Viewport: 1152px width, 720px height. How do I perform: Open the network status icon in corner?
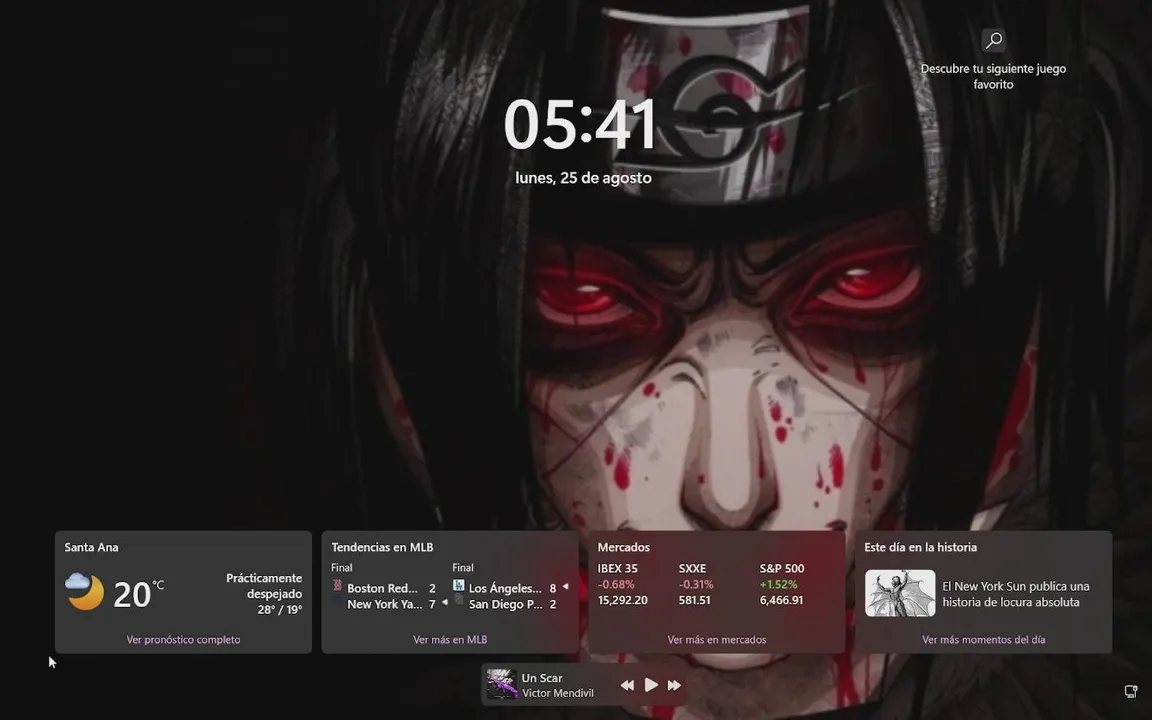point(1131,691)
